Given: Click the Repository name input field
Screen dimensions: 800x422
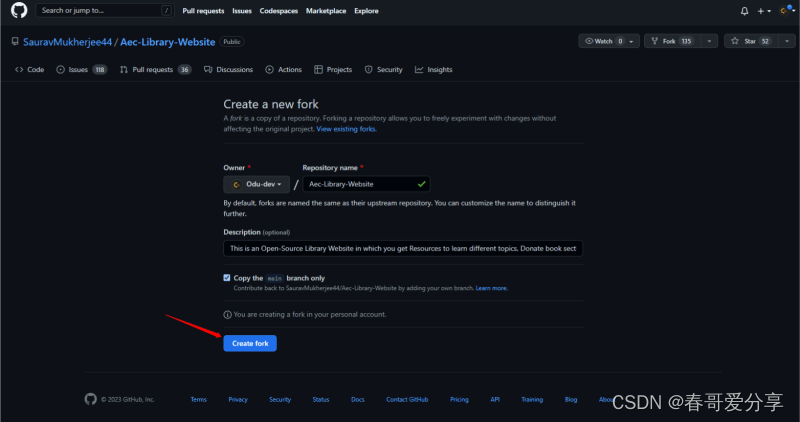Looking at the screenshot, I should point(366,184).
